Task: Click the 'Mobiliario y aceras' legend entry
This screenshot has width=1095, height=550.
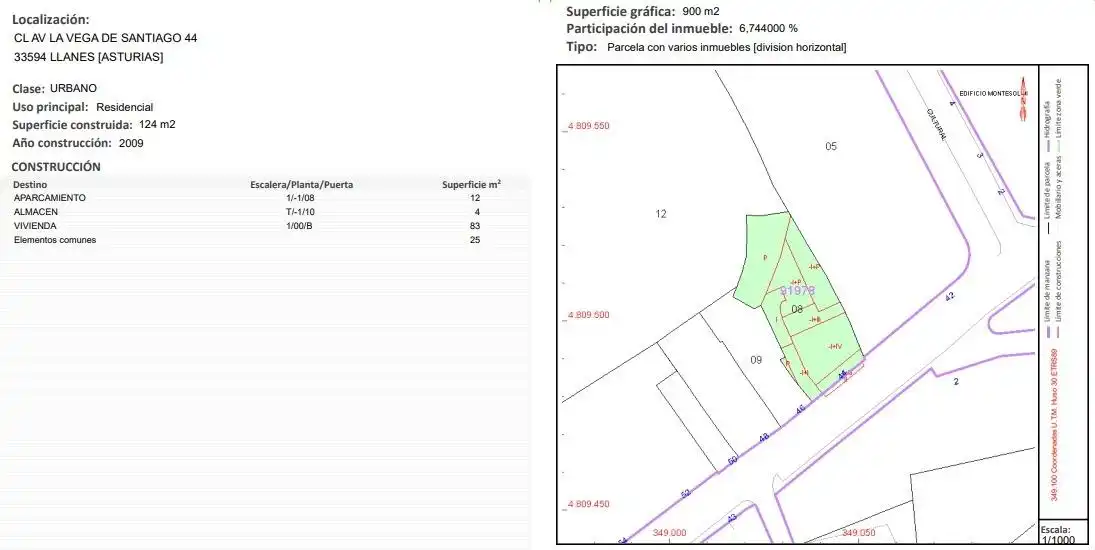Action: coord(1059,185)
